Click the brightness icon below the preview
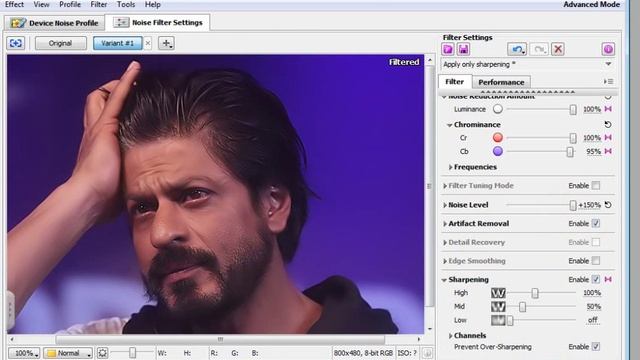 coord(102,353)
